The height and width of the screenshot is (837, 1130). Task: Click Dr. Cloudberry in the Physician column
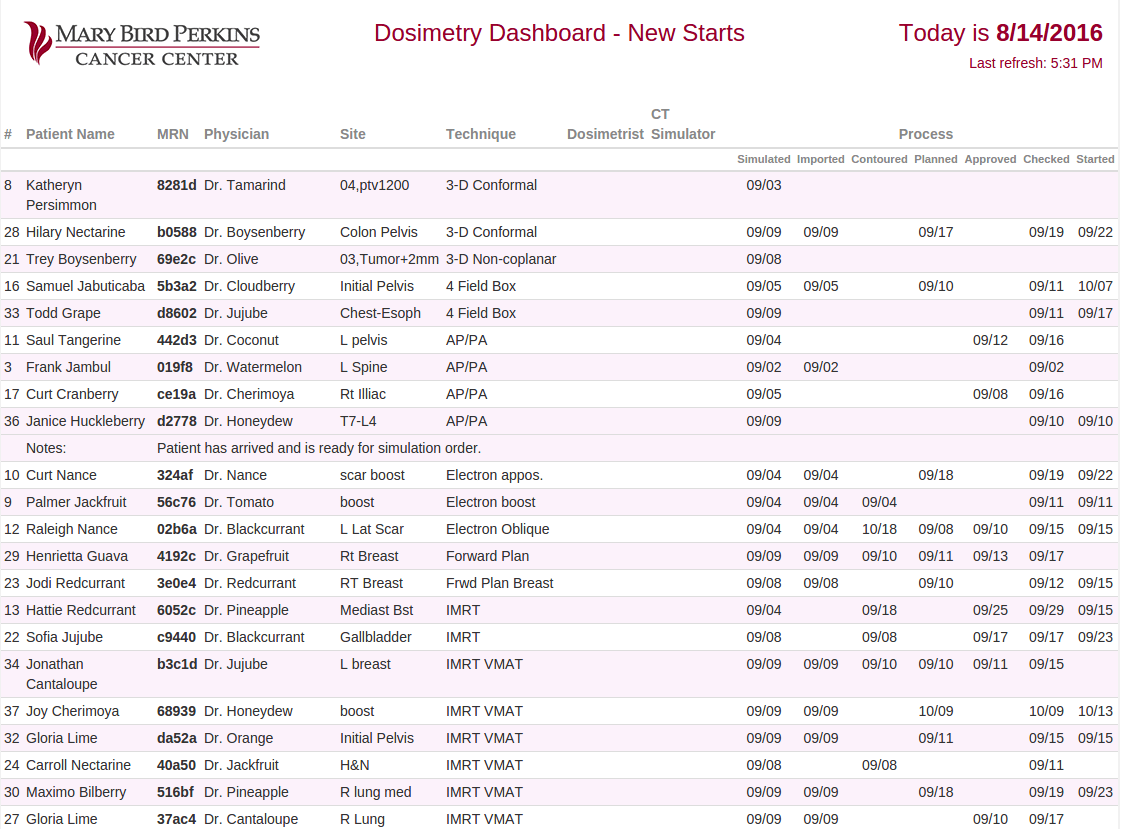[249, 286]
